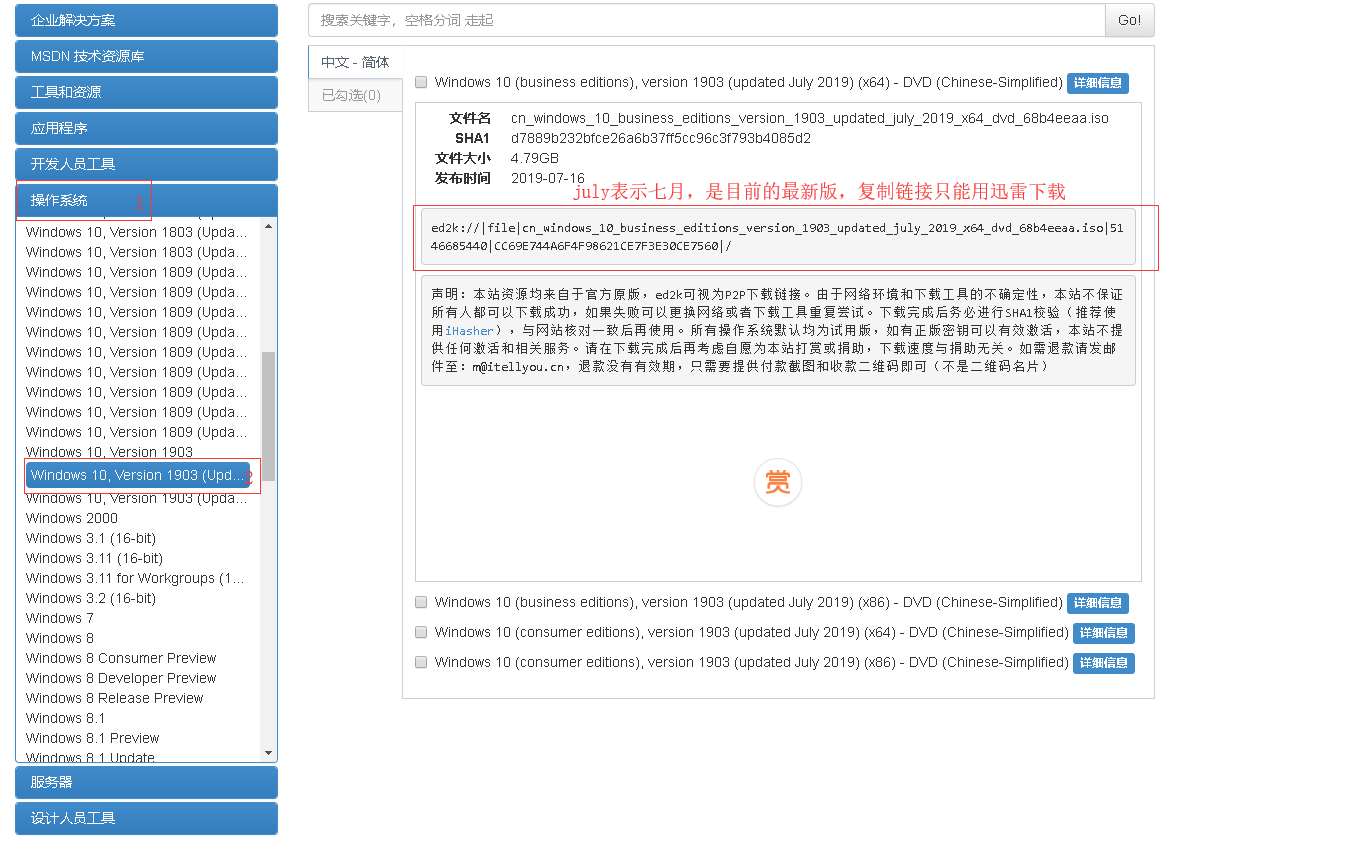
Task: Open 详细信息 for consumer editions x64
Action: (1104, 633)
